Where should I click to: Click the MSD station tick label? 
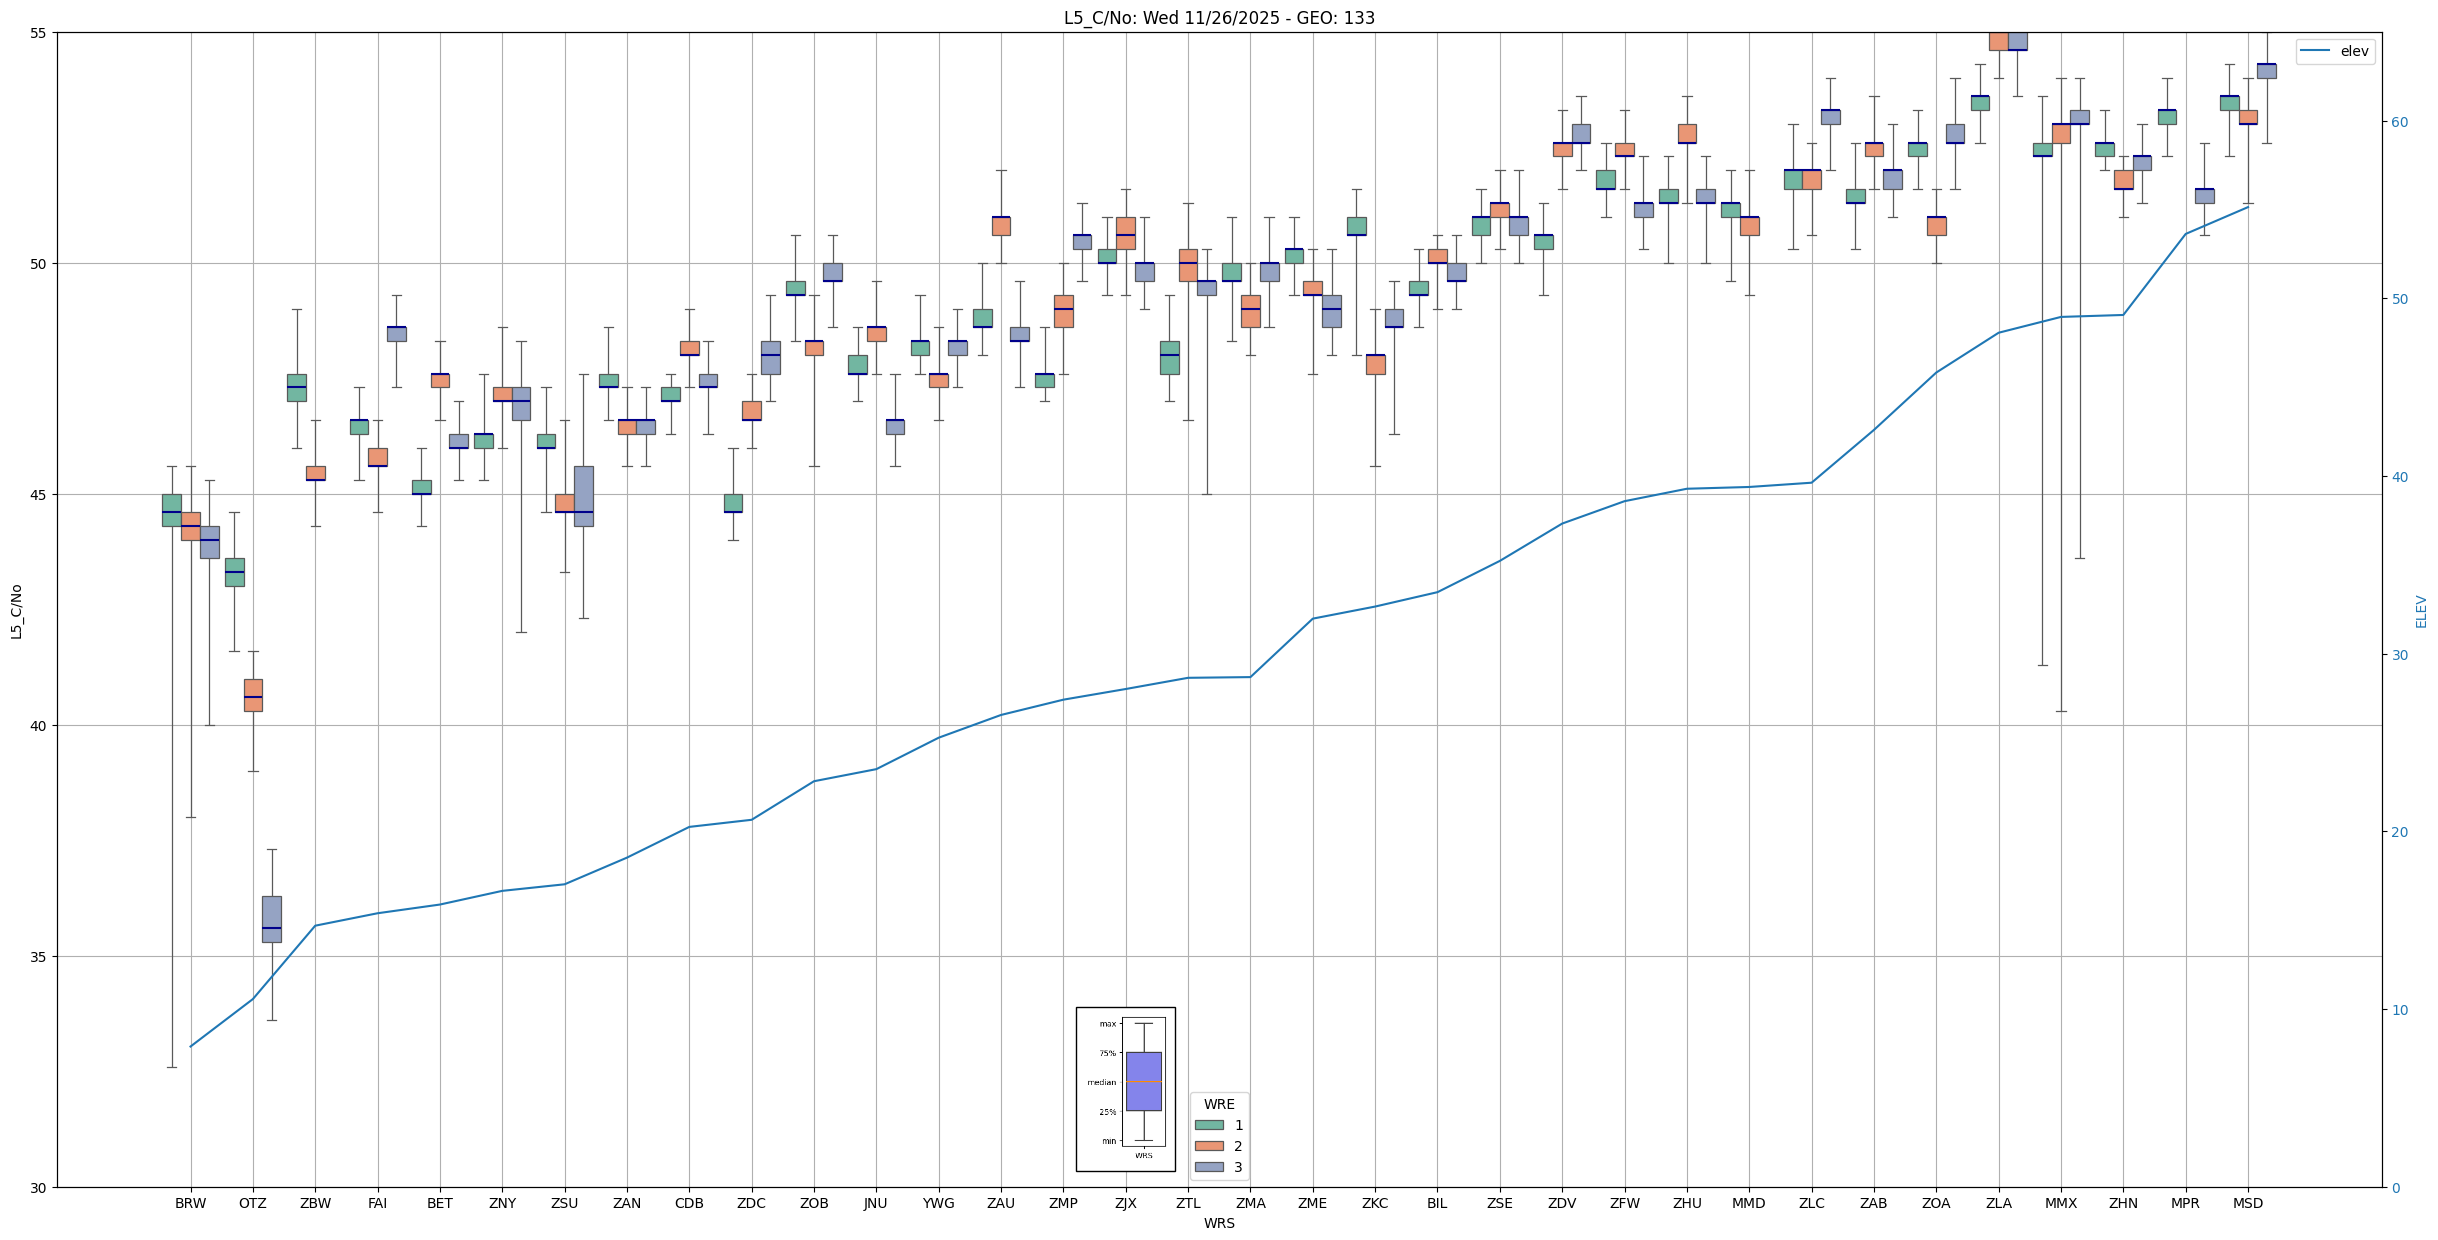point(2248,1203)
